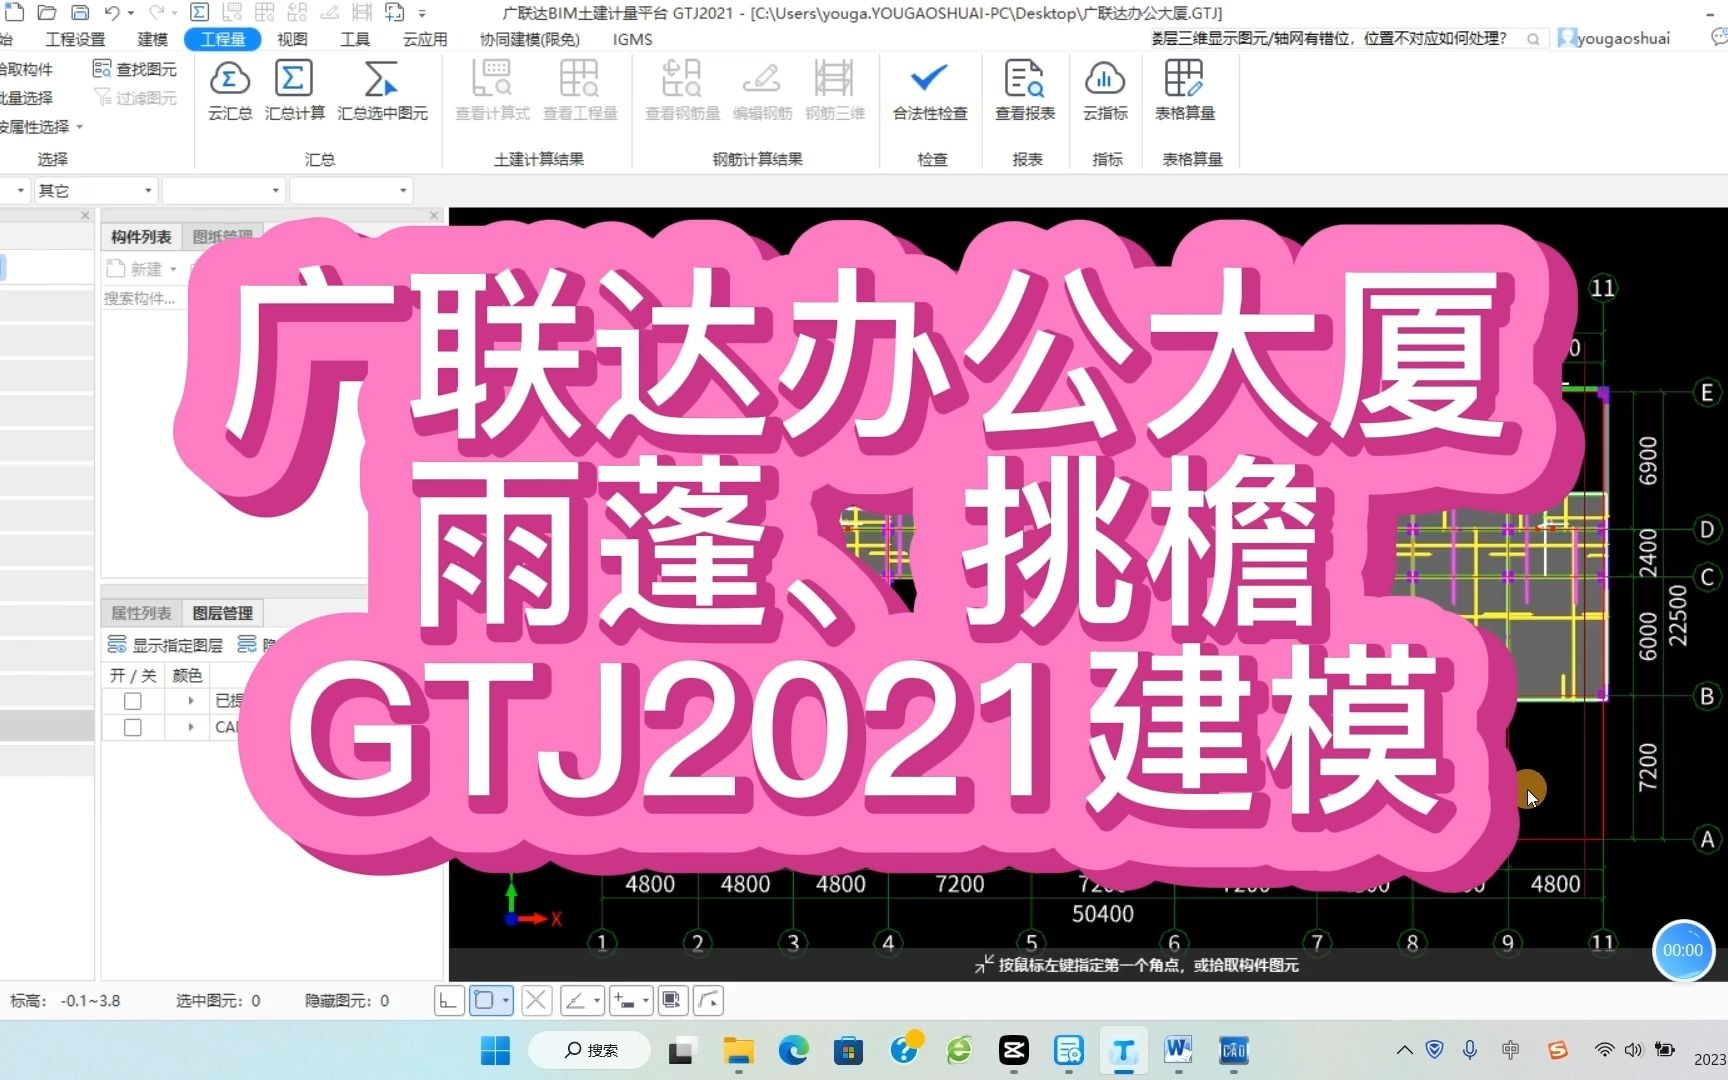Enable the 已提 layer visibility checkbox

[x=131, y=701]
